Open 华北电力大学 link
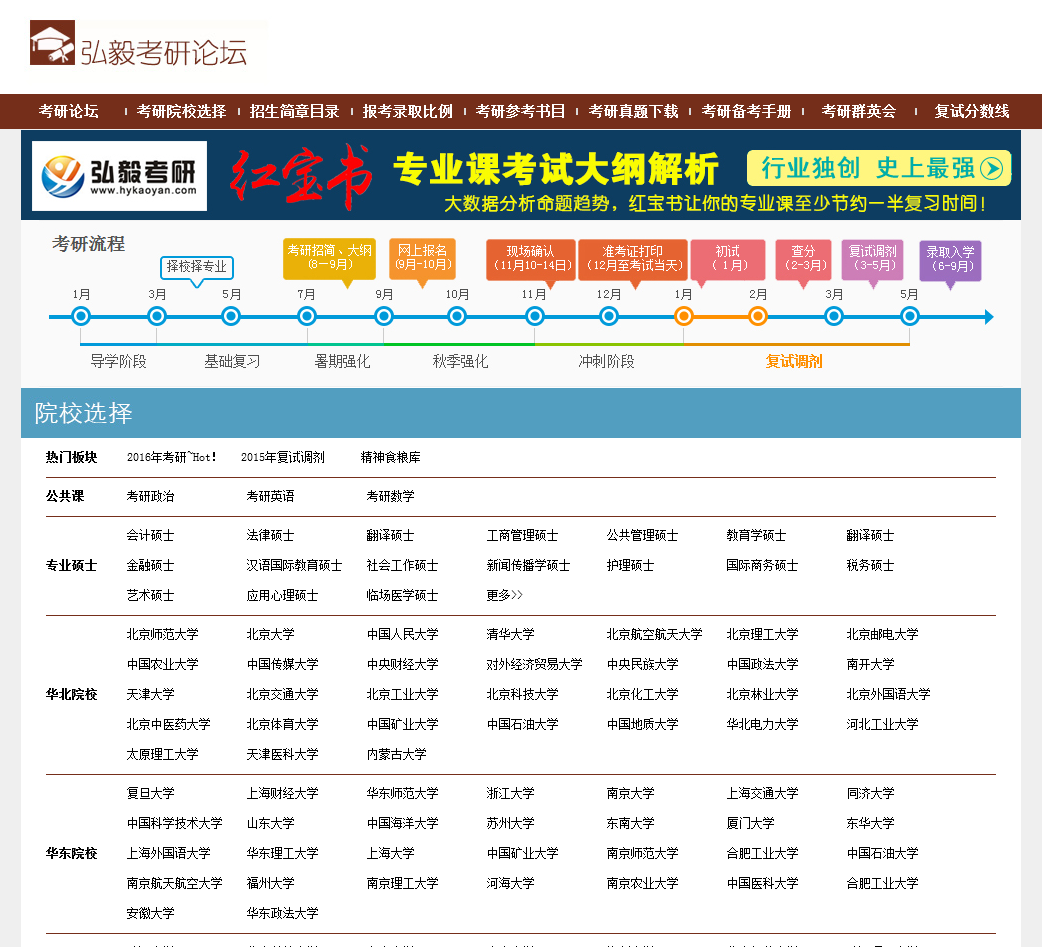This screenshot has height=947, width=1042. point(762,724)
